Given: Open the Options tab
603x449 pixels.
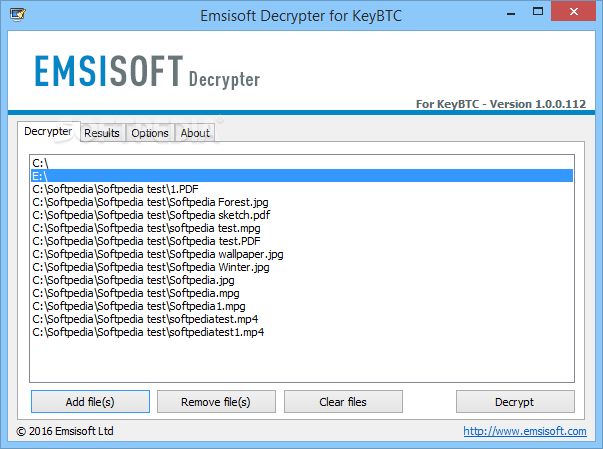Looking at the screenshot, I should click(x=150, y=133).
